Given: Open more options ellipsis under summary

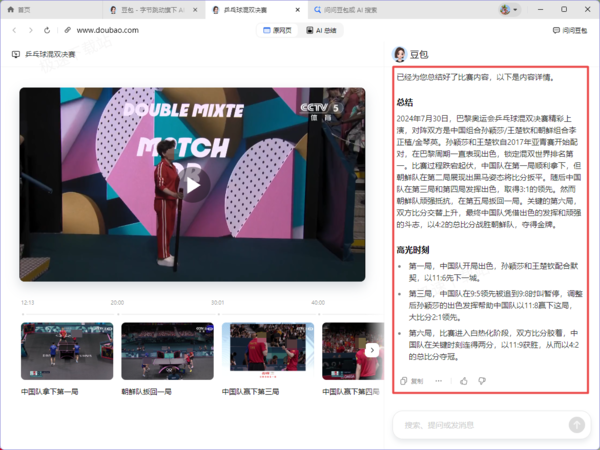Looking at the screenshot, I should pos(439,381).
